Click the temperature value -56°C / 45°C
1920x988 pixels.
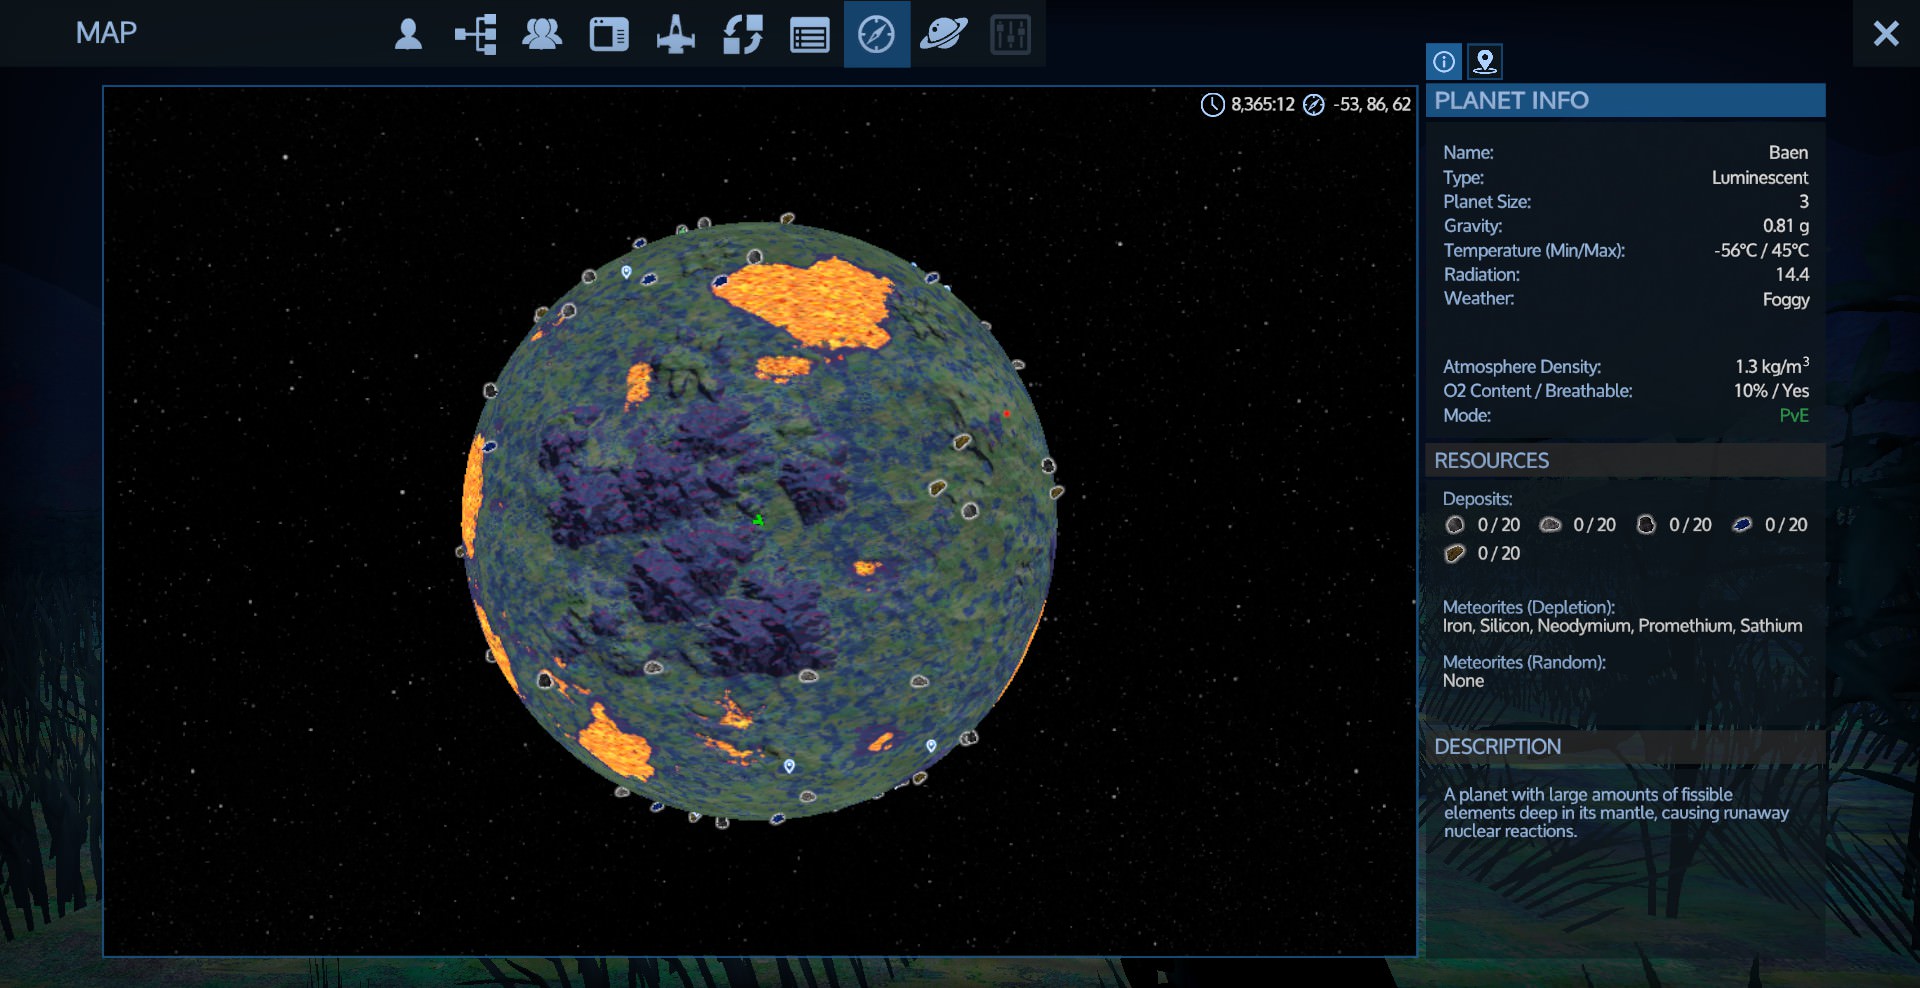pos(1761,250)
